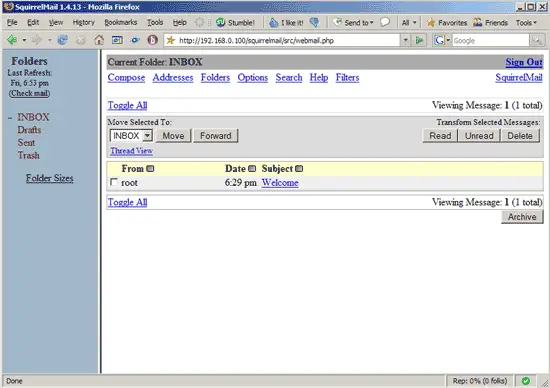Viewport: 550px width, 388px height.
Task: Click the toolbar icon right of Home
Action: 117,40
